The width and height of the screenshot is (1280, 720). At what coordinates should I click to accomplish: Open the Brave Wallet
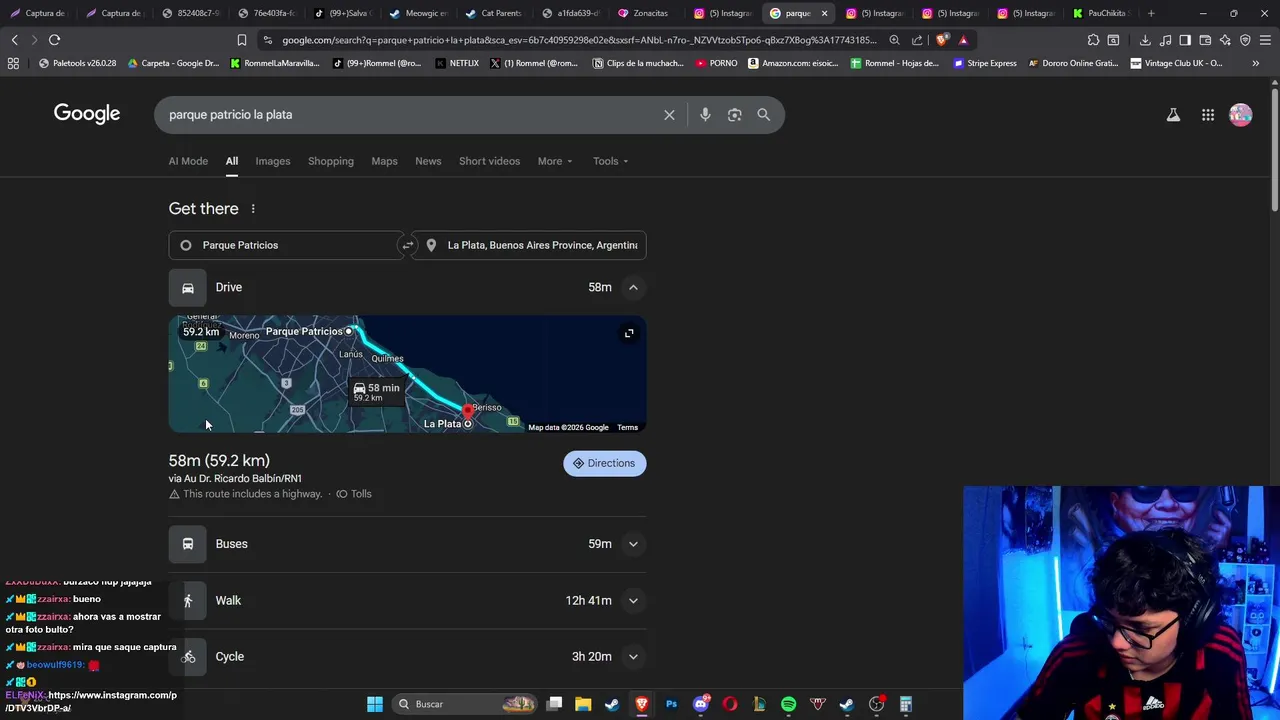click(1205, 40)
